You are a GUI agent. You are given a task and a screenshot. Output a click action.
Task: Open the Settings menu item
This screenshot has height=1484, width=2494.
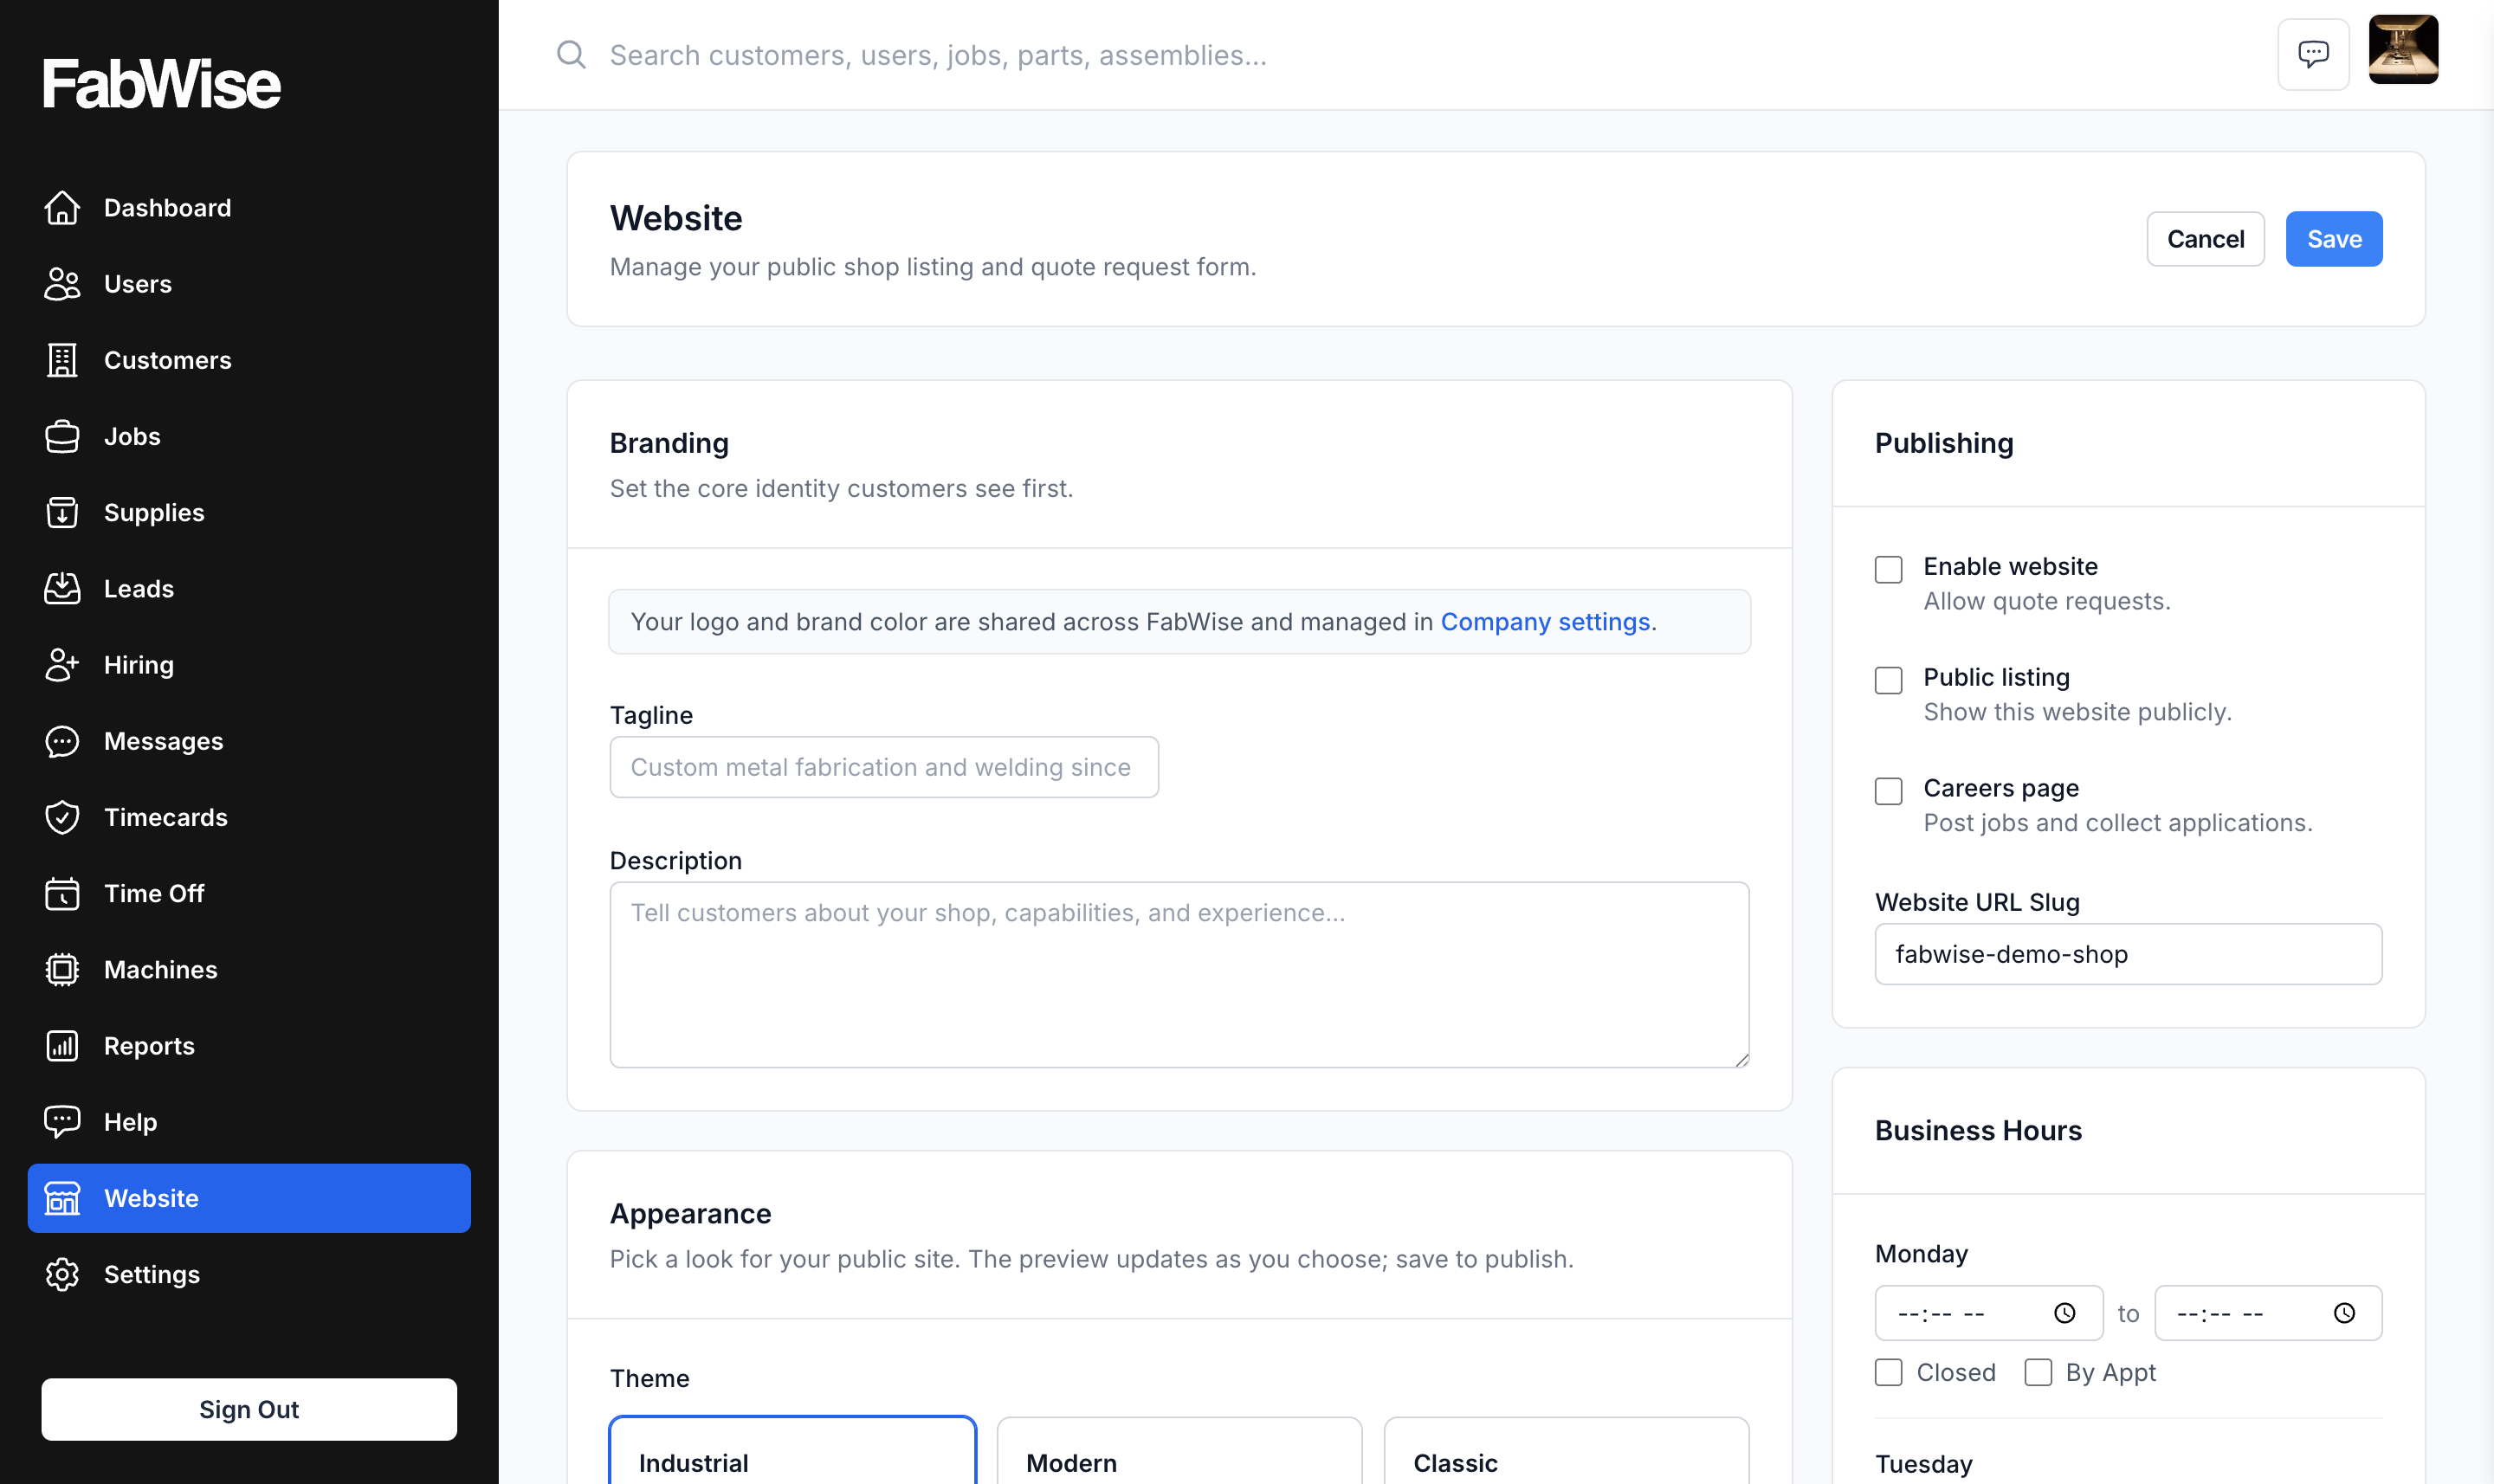pyautogui.click(x=249, y=1274)
